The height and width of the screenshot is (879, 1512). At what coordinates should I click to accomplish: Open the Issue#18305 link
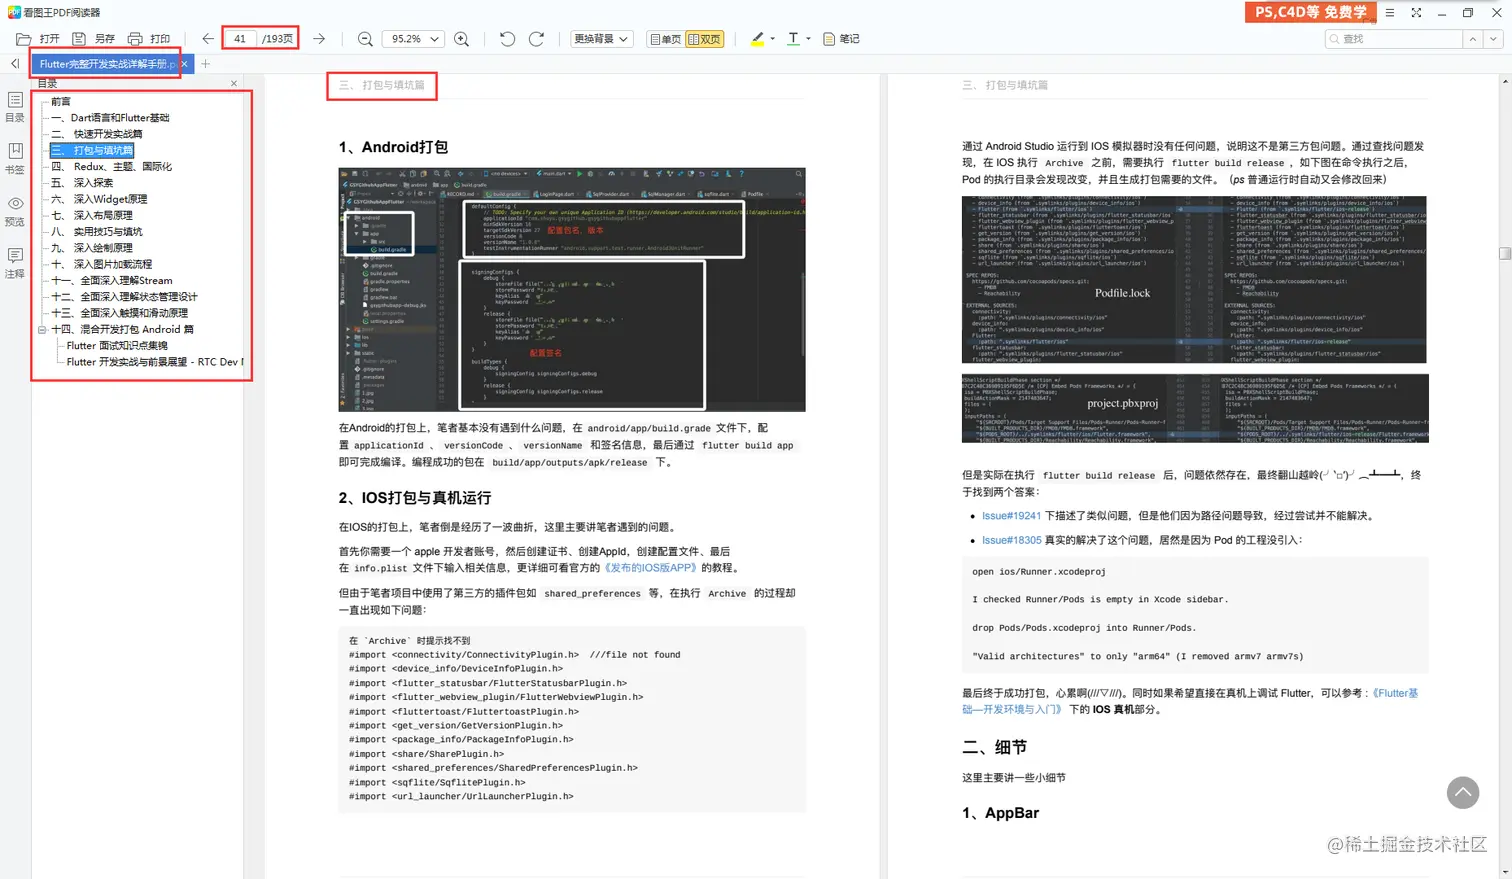pos(1011,540)
